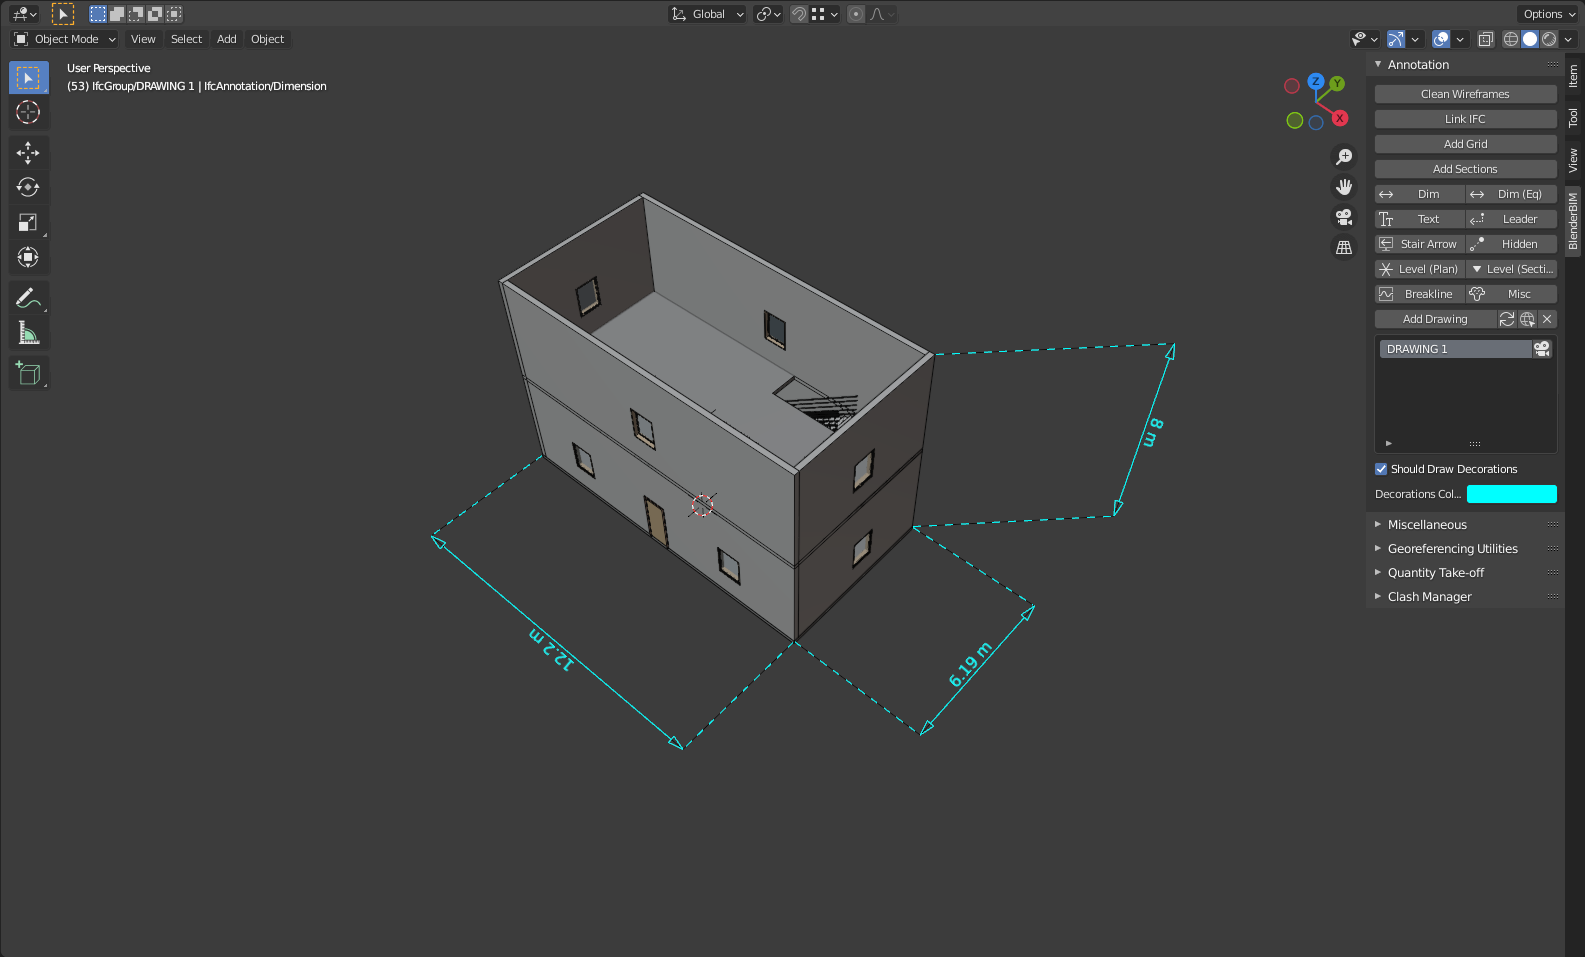Open gizmo options dropdown arrow
Viewport: 1585px width, 957px height.
(1414, 39)
